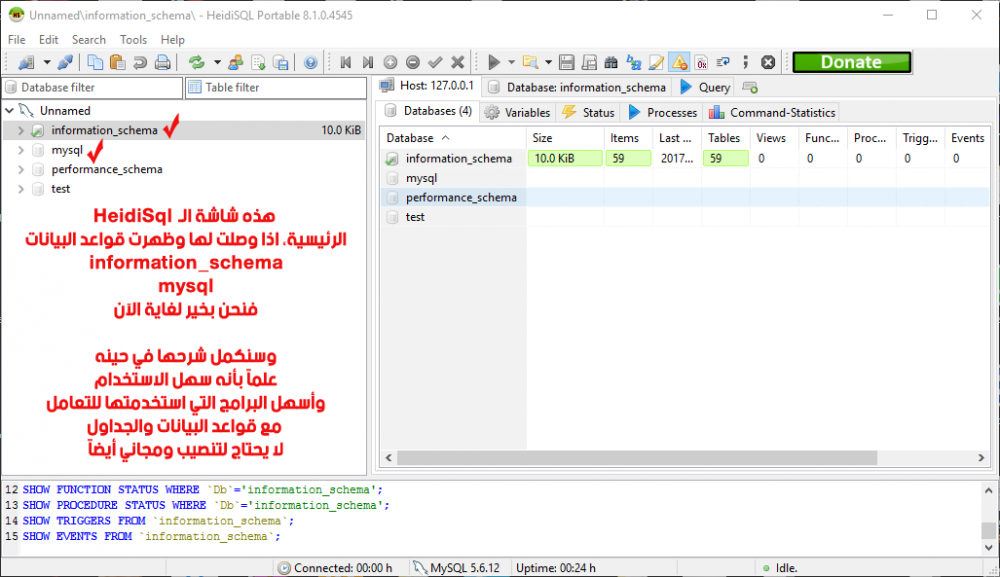Image resolution: width=1000 pixels, height=577 pixels.
Task: Click the Undo toolbar icon
Action: tap(140, 62)
